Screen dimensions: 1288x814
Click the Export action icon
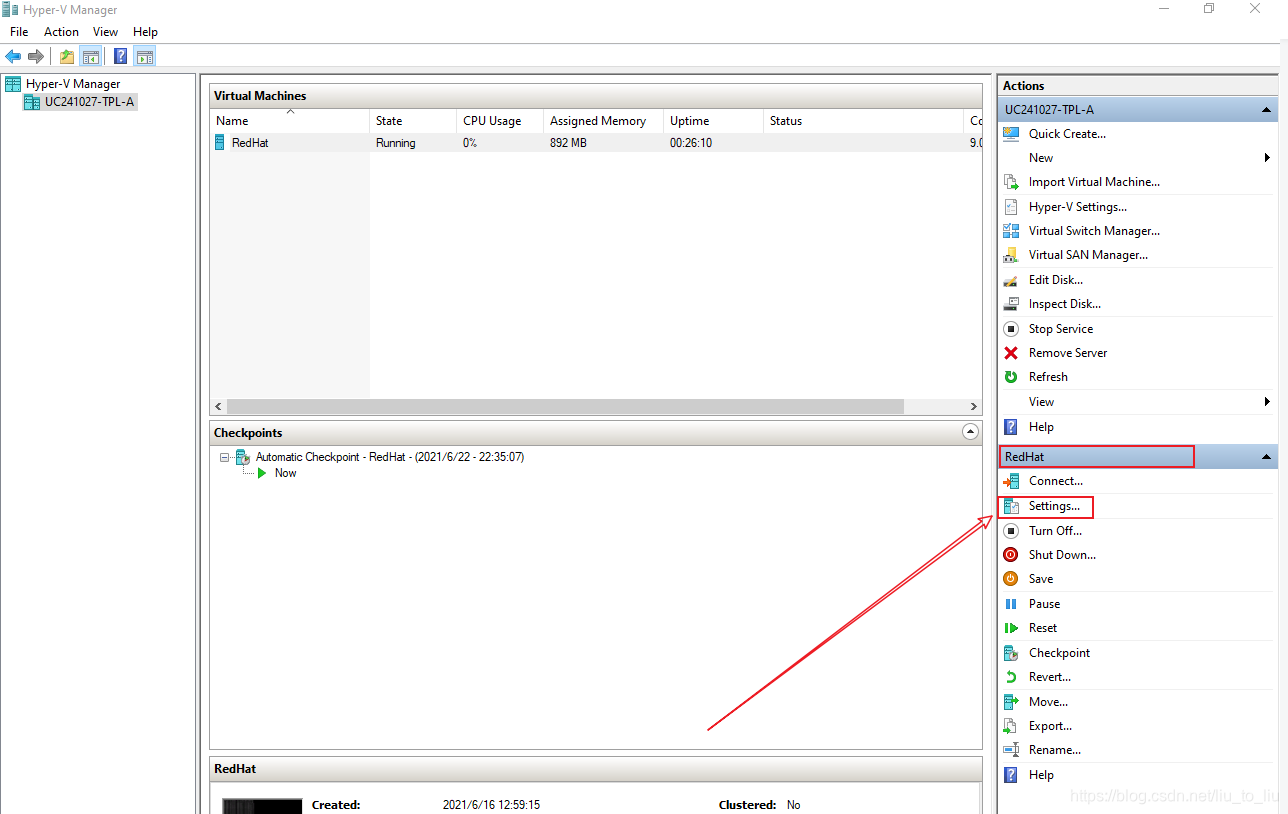pos(1011,726)
